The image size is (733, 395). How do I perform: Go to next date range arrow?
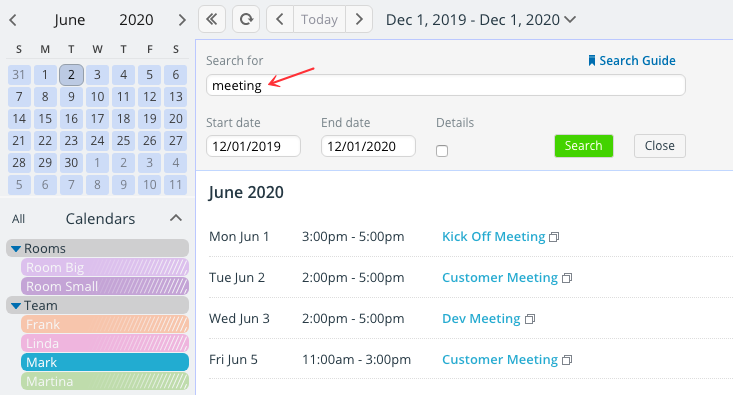359,19
